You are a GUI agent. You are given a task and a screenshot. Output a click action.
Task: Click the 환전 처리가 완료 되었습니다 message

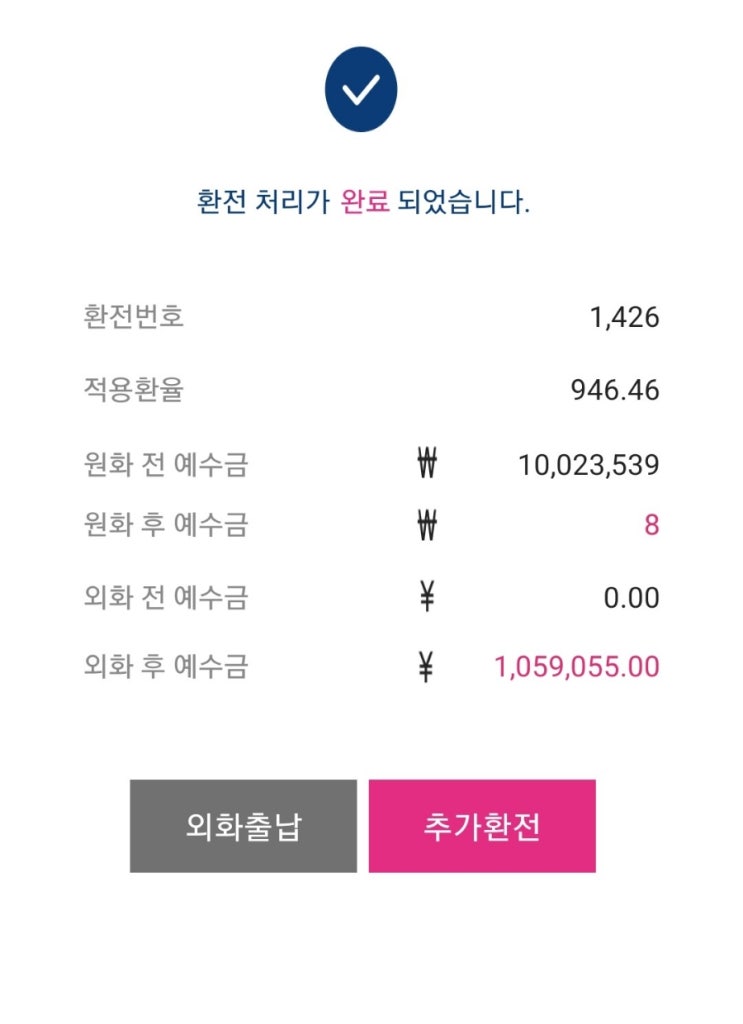(363, 203)
